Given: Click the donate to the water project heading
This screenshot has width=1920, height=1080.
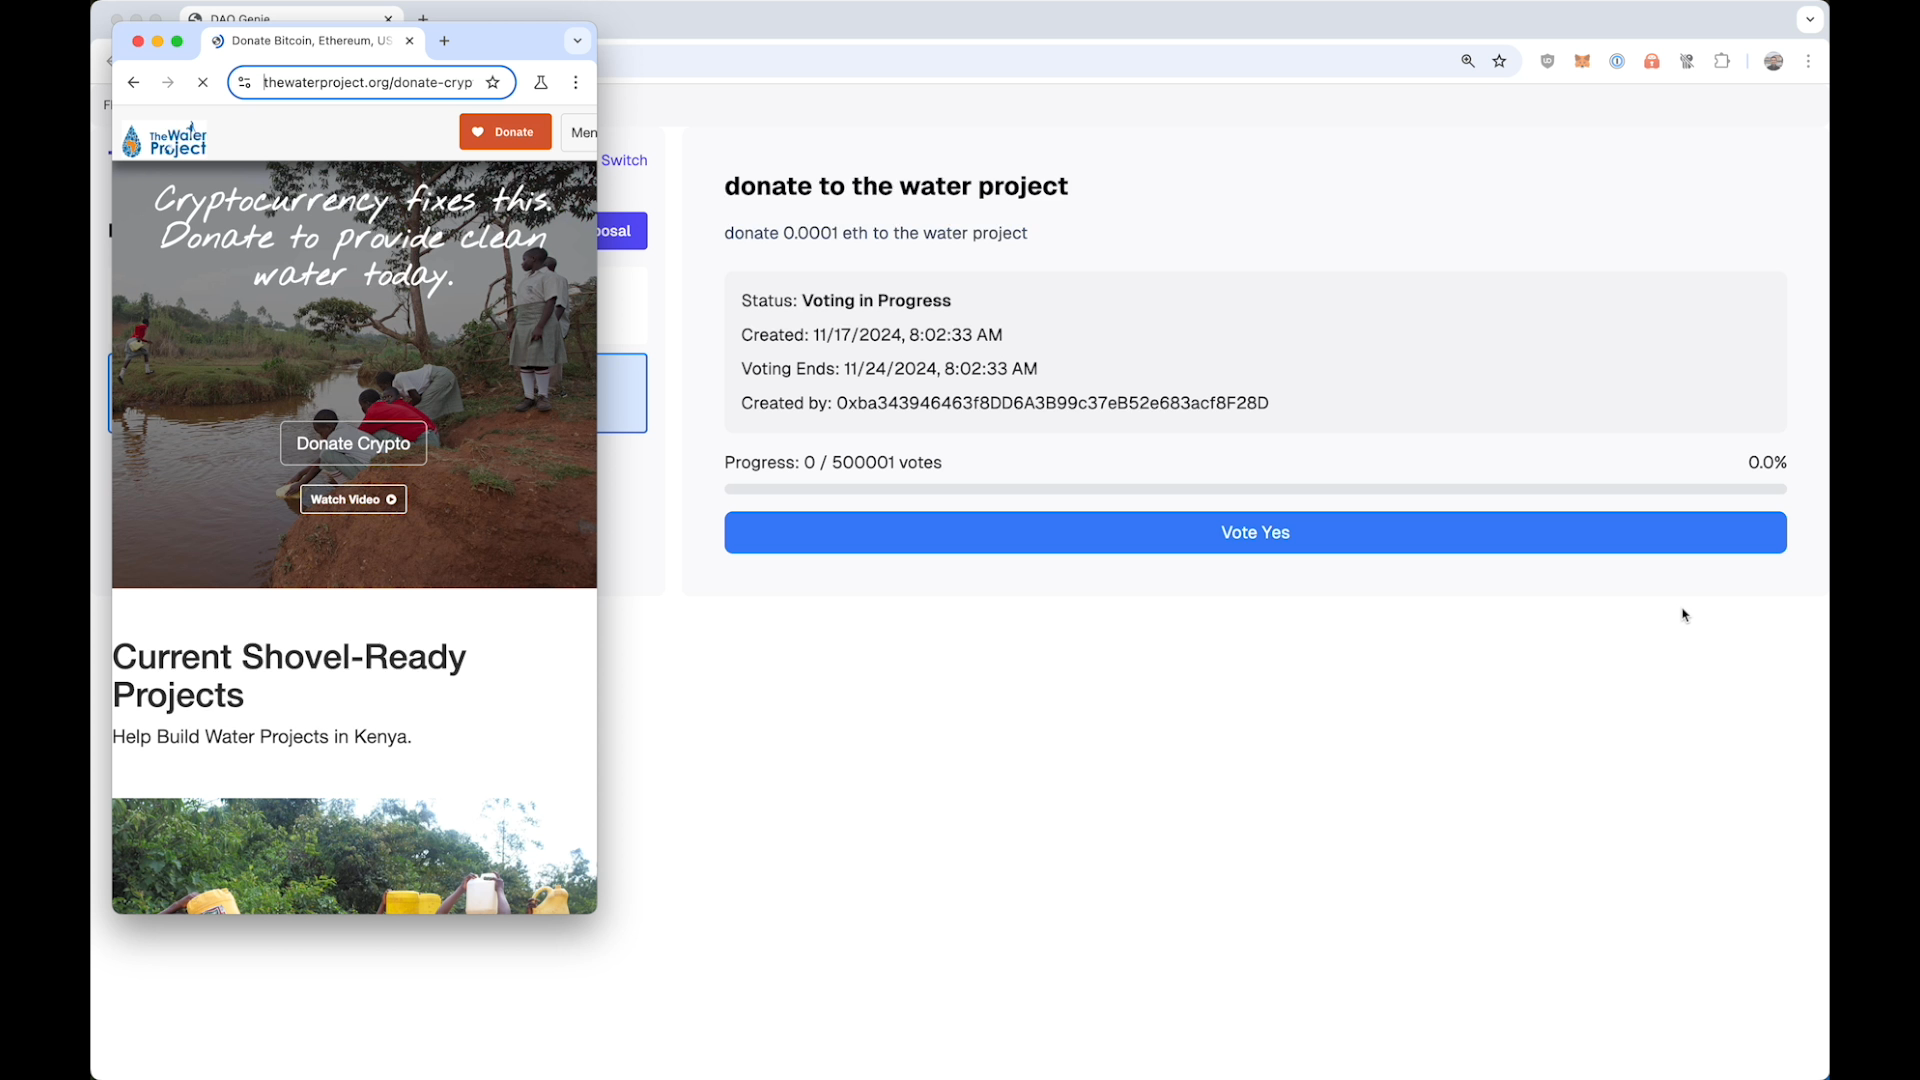Looking at the screenshot, I should tap(896, 186).
